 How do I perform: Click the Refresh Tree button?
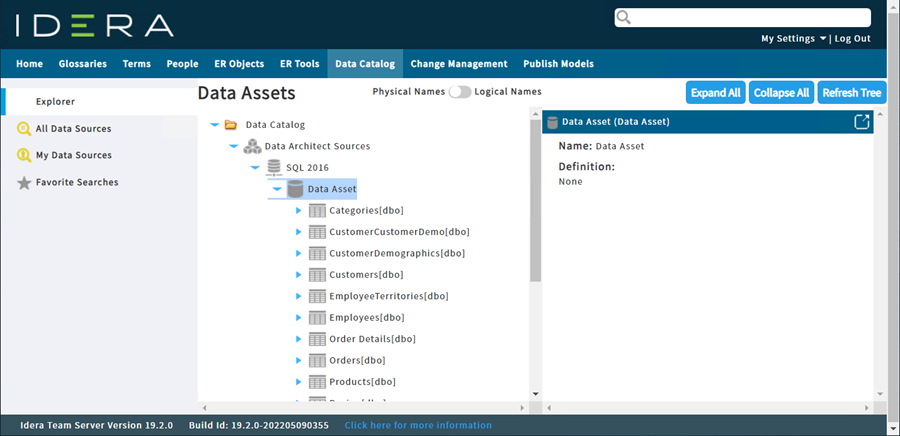click(x=852, y=92)
